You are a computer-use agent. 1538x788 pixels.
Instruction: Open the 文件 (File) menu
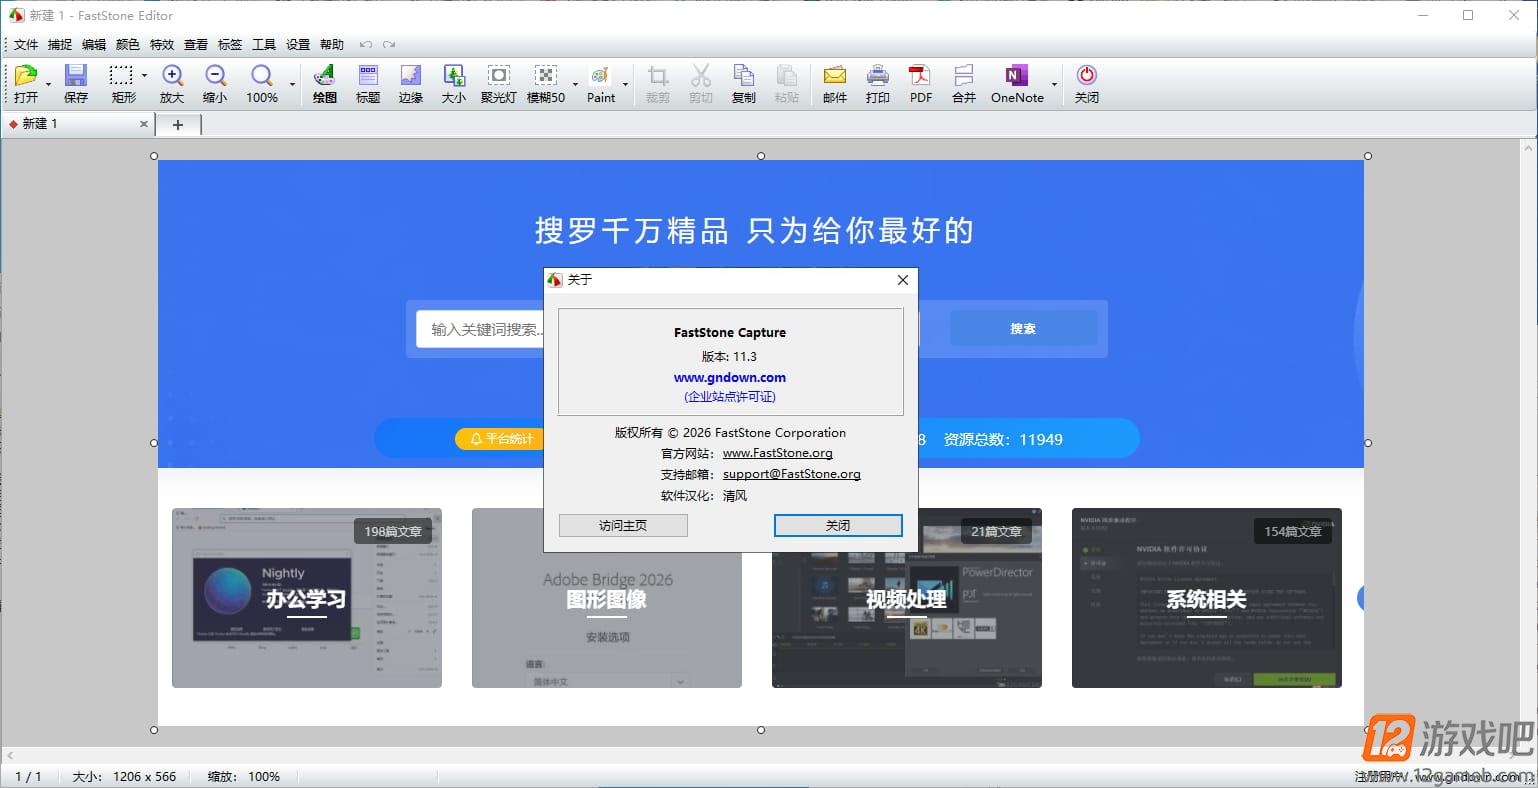(26, 44)
